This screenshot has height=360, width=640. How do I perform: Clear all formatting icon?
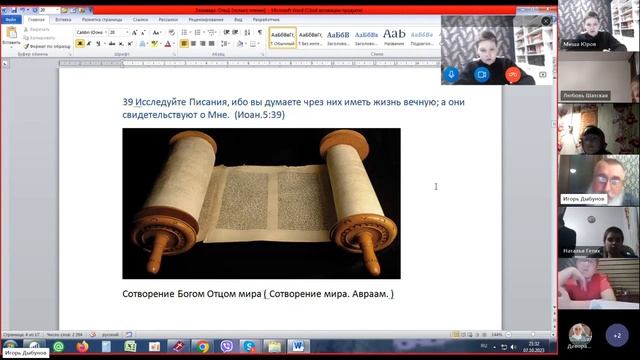pyautogui.click(x=171, y=32)
